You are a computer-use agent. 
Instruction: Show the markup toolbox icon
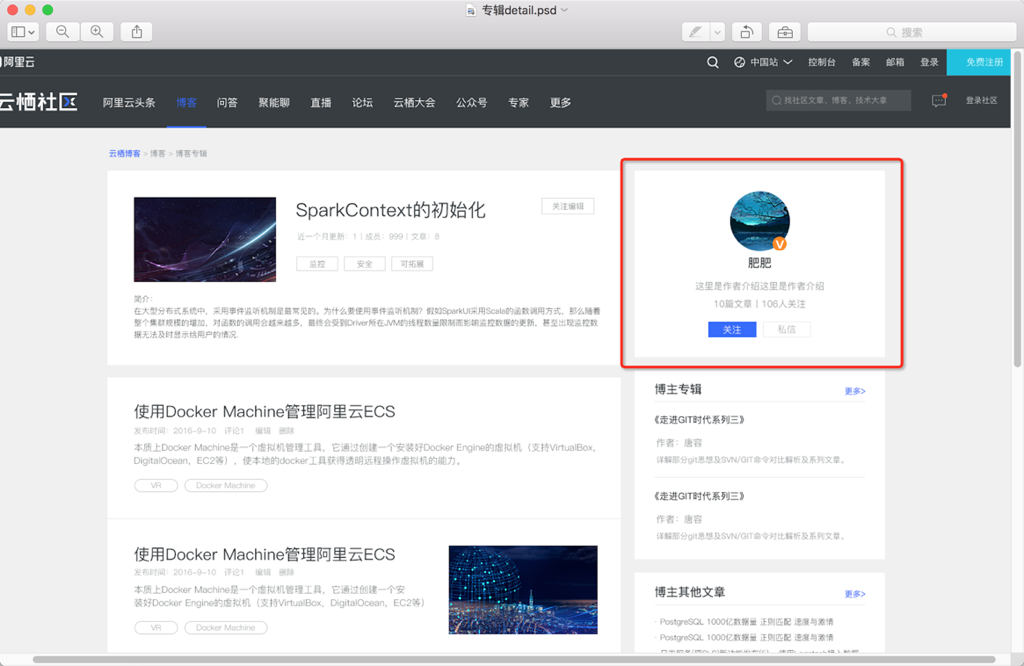[x=785, y=32]
